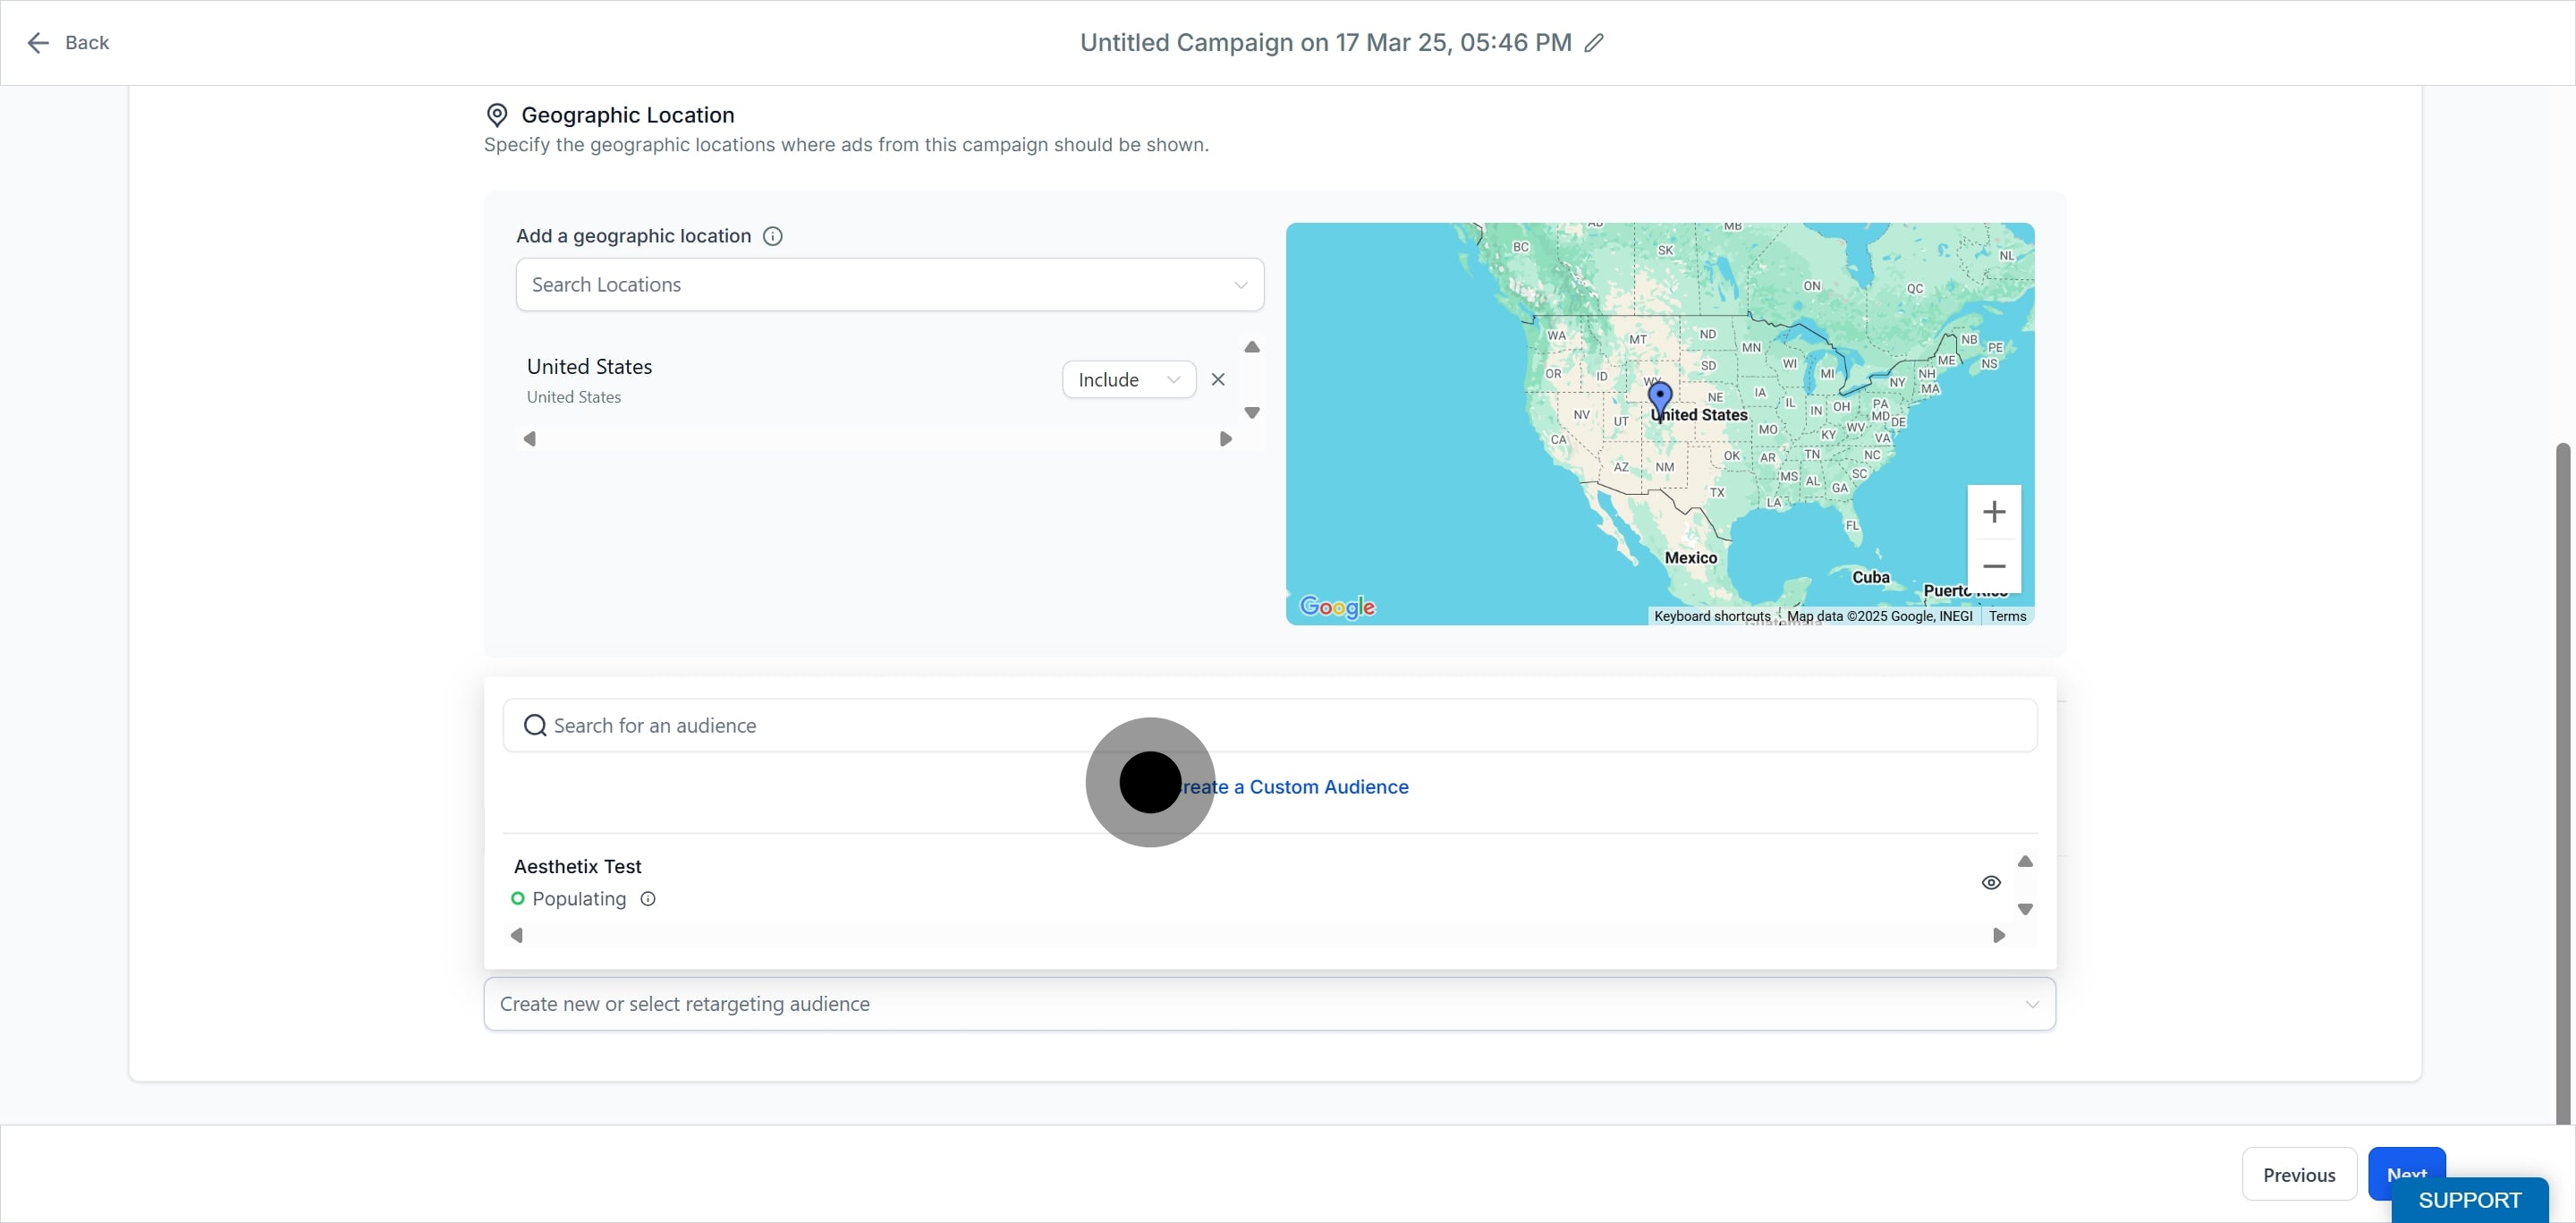Image resolution: width=2576 pixels, height=1223 pixels.
Task: Click info icon beside Add a geographic location
Action: pos(772,236)
